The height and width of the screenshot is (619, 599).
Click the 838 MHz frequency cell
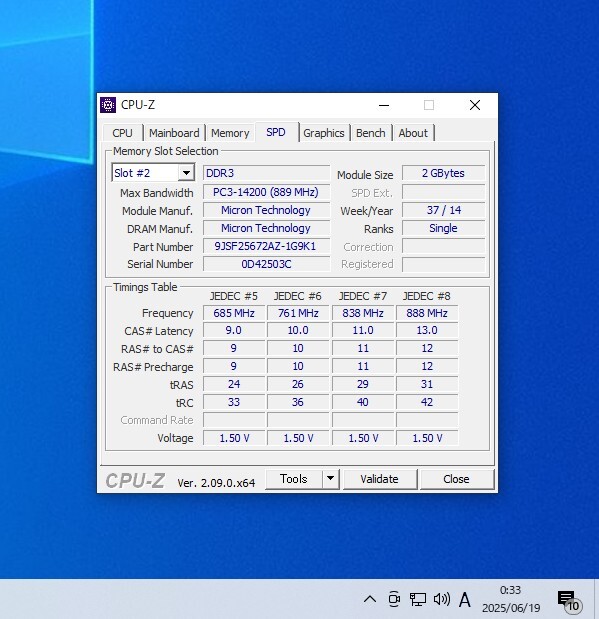tap(363, 313)
